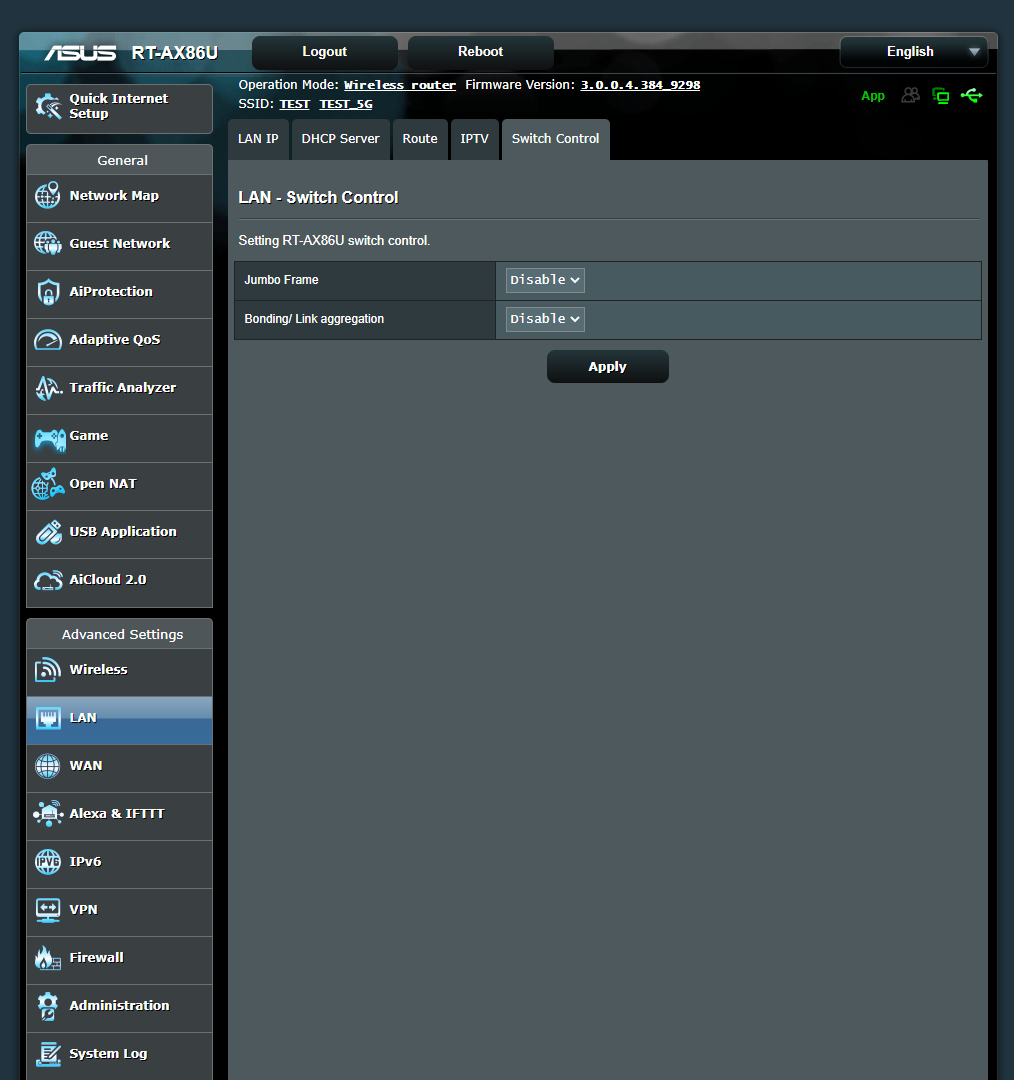Click the Network Map globe icon
Screen dimensions: 1014x1080
click(x=48, y=196)
